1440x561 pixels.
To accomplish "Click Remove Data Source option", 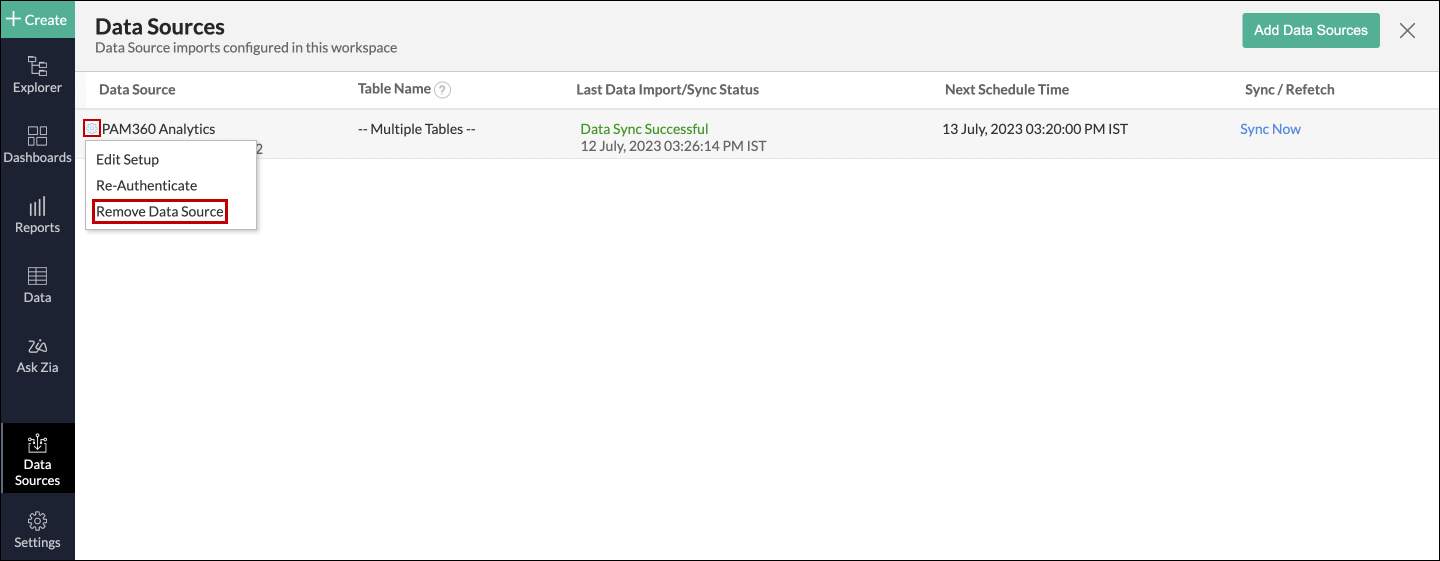I will pyautogui.click(x=160, y=212).
